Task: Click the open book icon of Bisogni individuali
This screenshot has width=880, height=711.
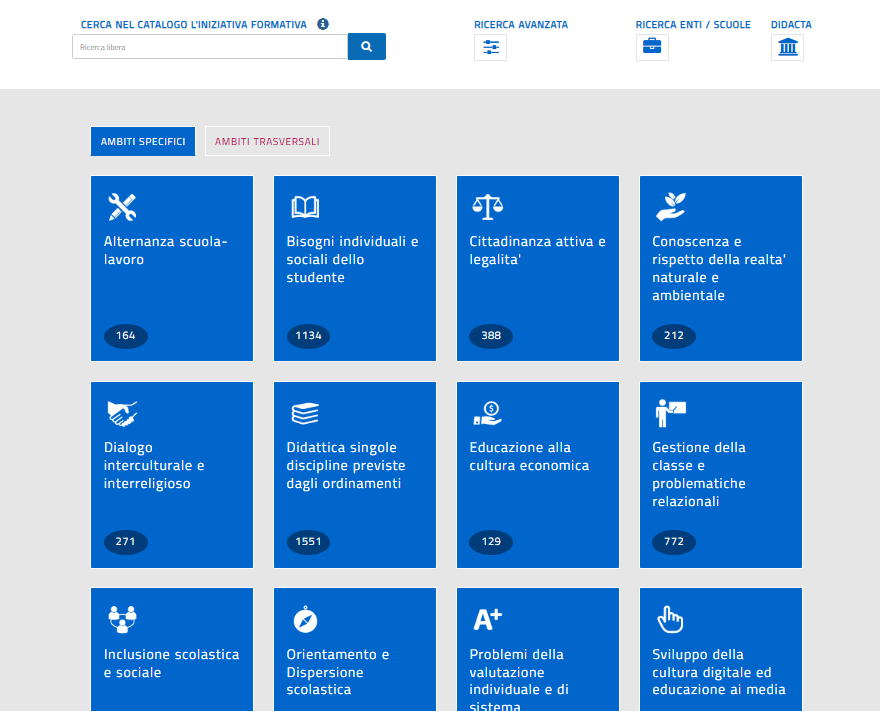Action: 305,207
